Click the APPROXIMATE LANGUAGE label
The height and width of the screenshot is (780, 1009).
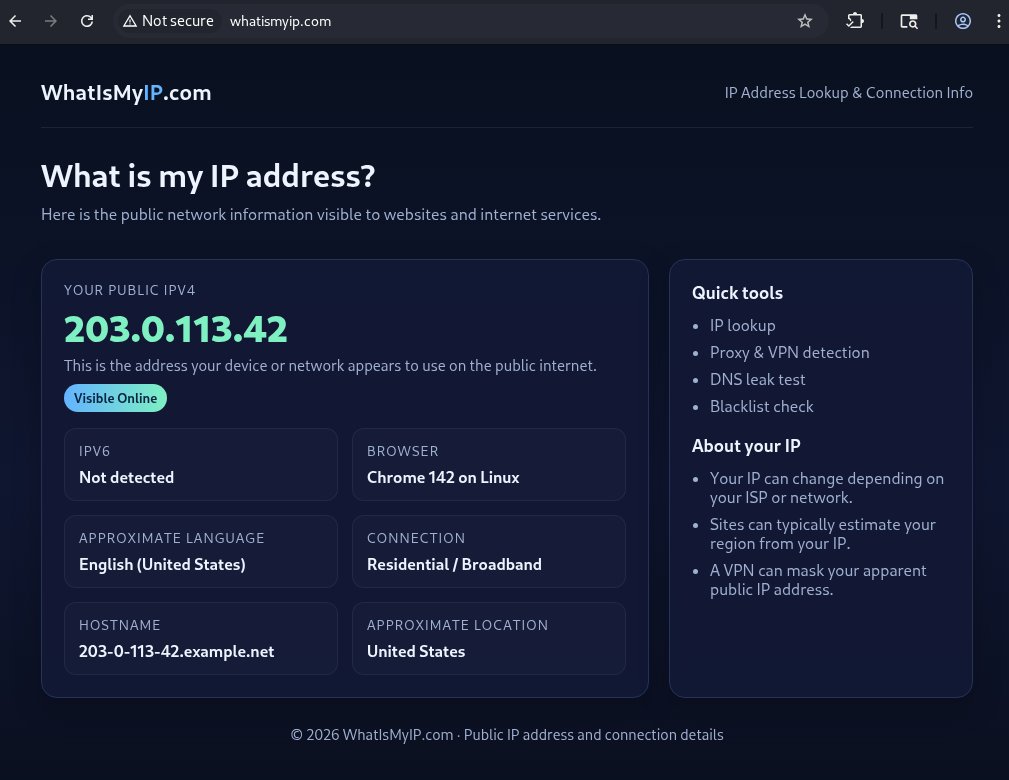172,538
